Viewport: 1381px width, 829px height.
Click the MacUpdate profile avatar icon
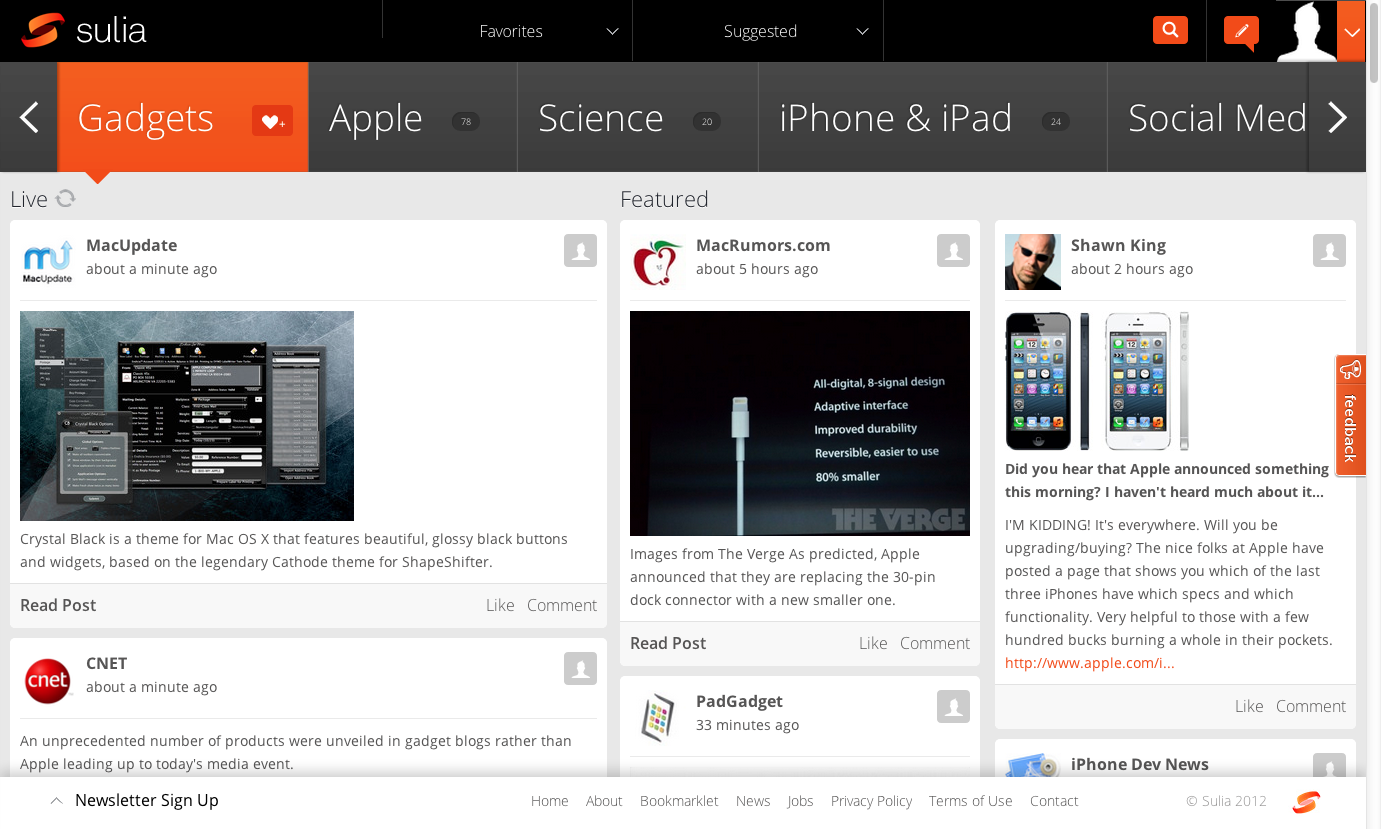48,262
